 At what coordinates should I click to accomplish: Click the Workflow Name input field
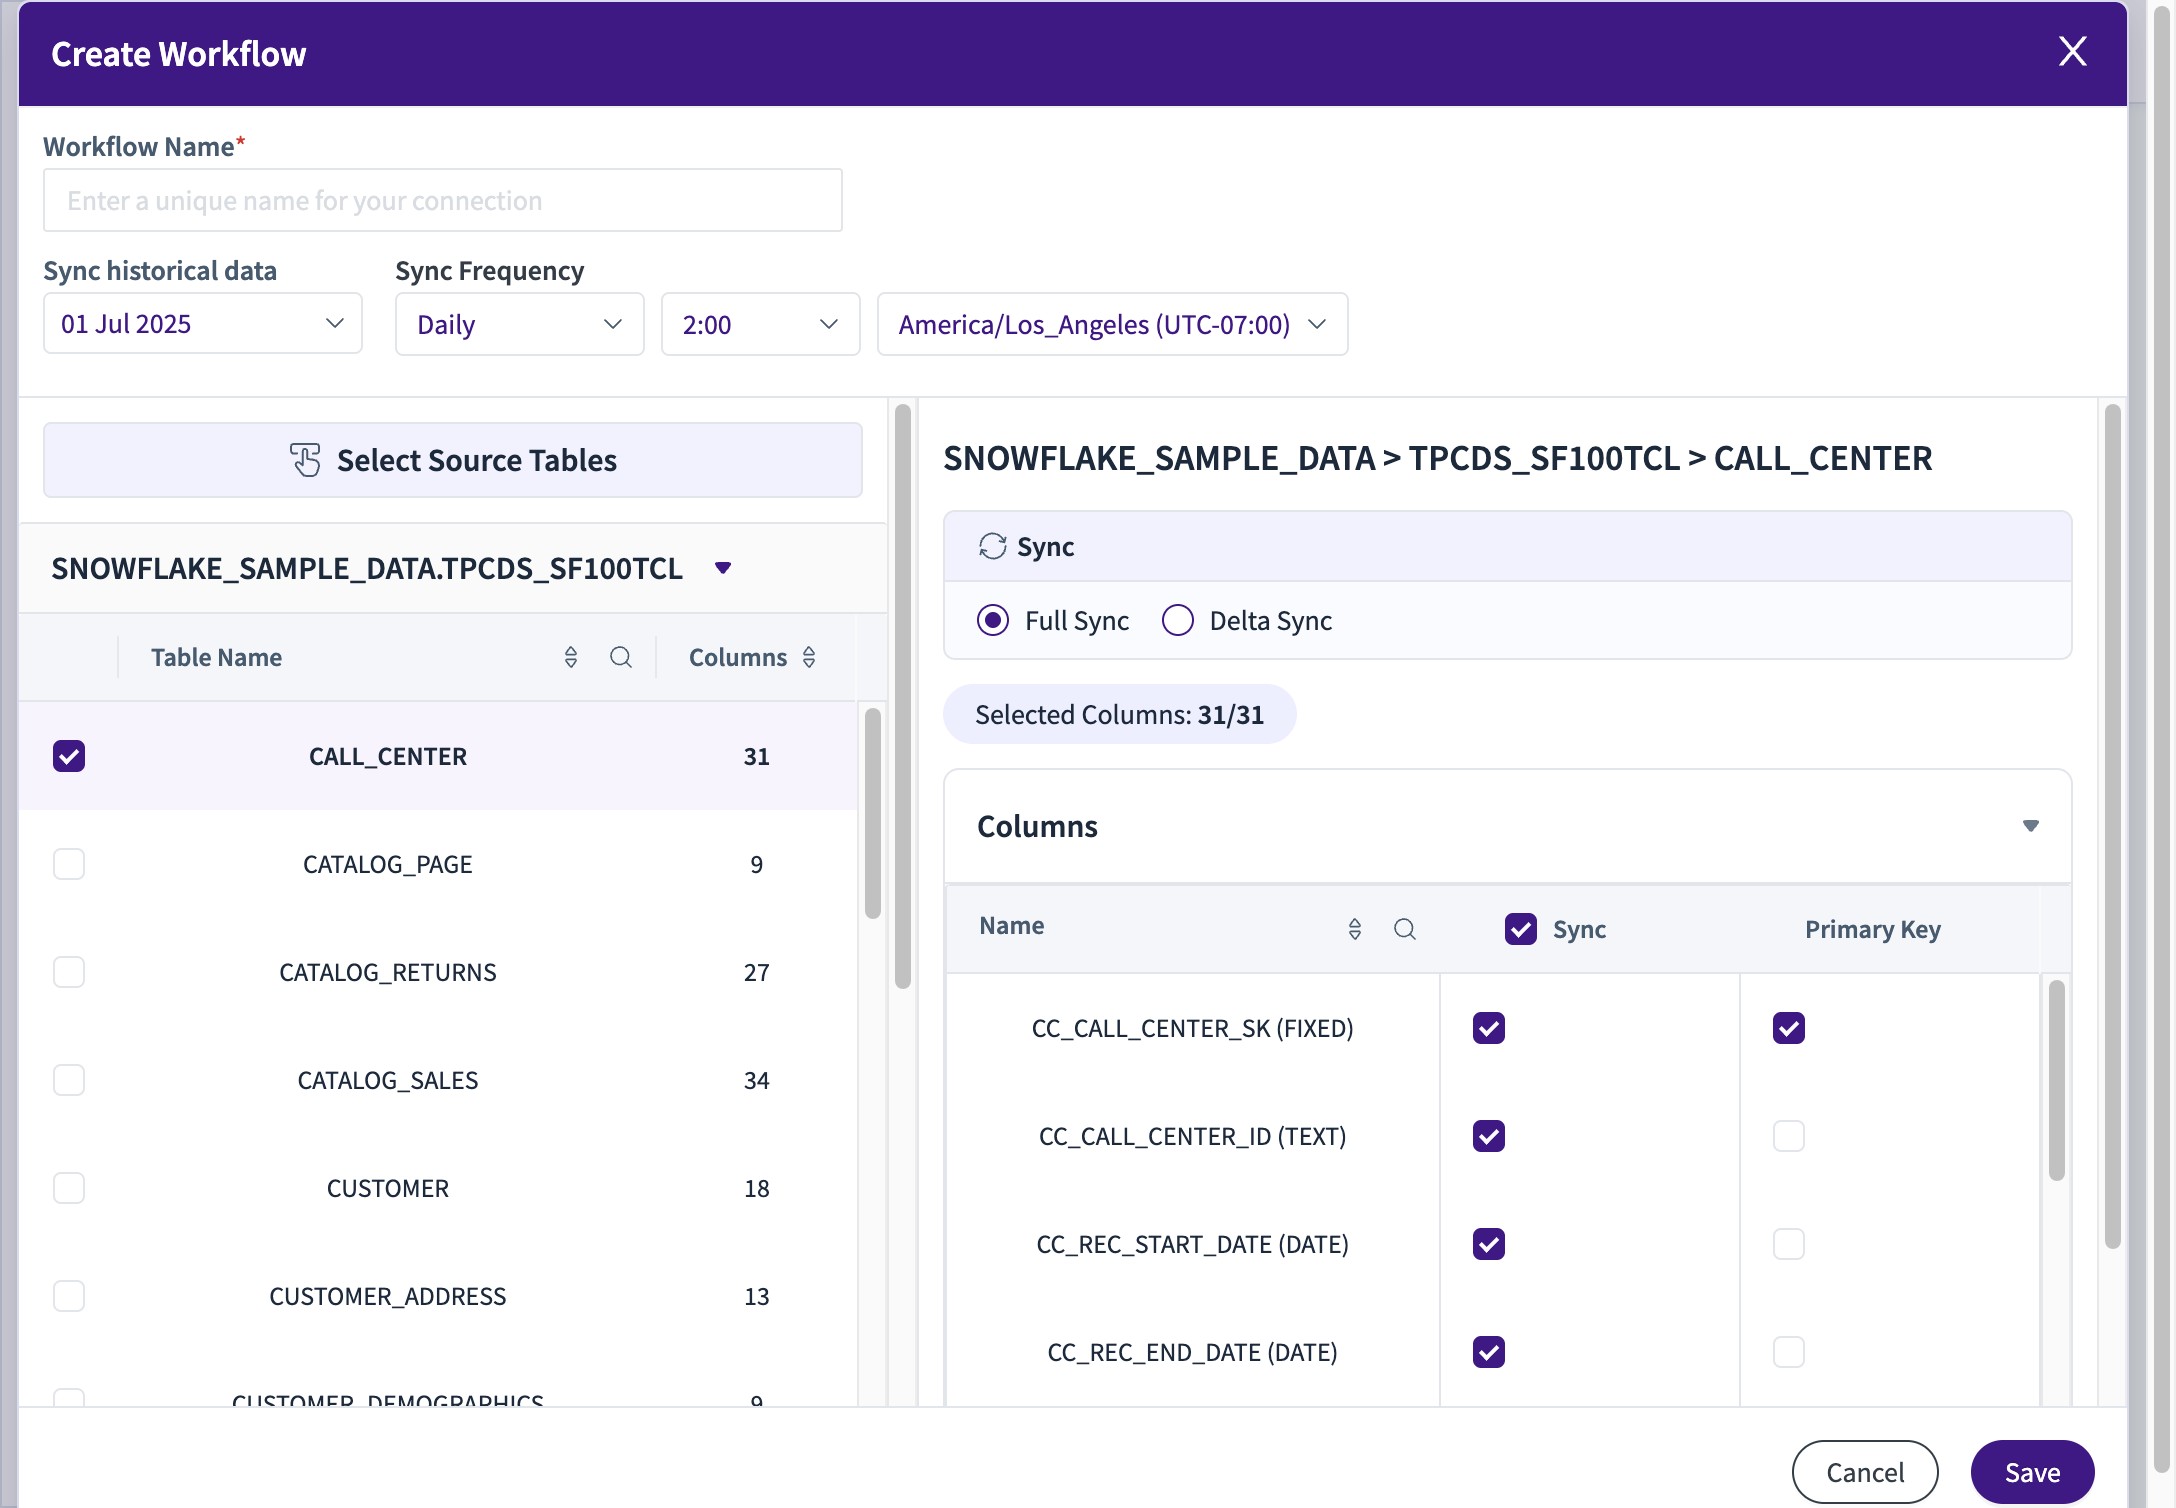point(442,200)
